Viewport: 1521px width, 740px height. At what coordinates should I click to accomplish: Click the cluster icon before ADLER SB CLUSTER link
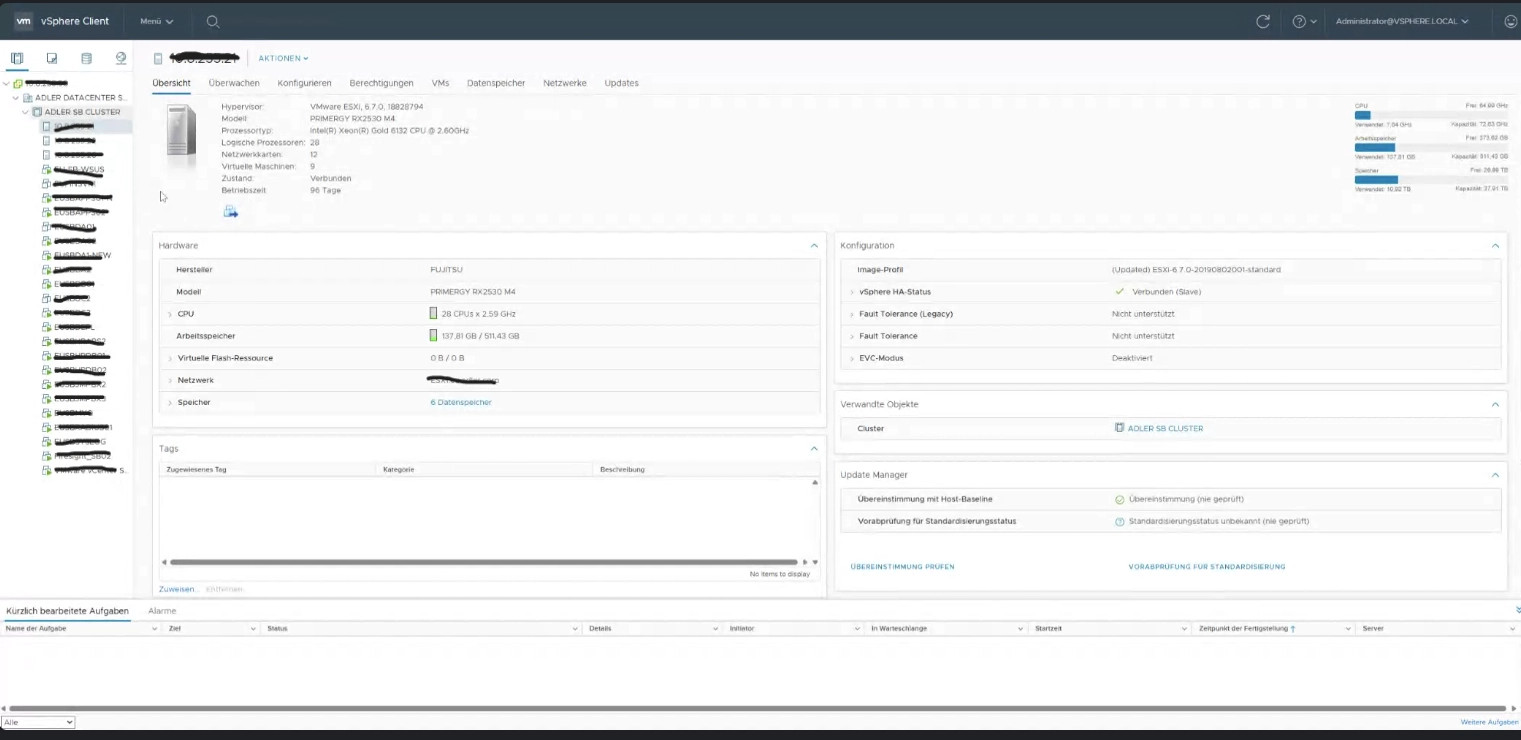[1119, 428]
